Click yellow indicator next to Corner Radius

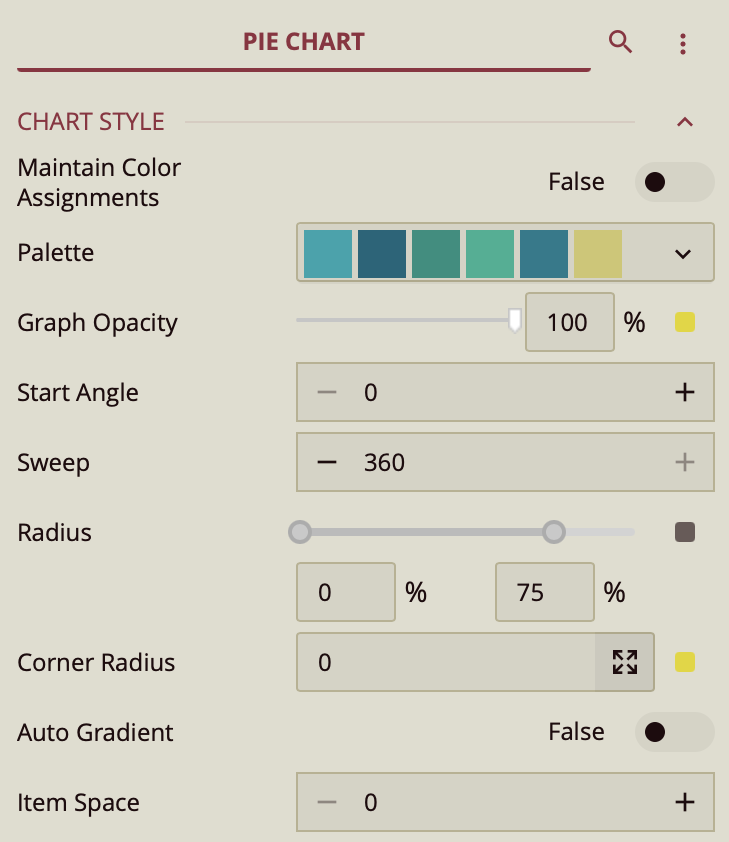(685, 662)
